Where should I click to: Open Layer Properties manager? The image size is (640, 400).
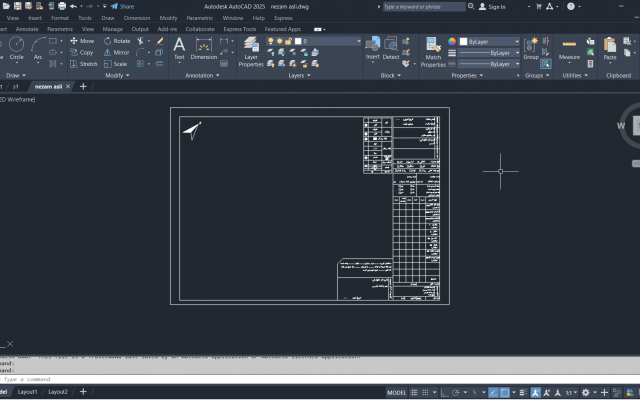[x=251, y=52]
